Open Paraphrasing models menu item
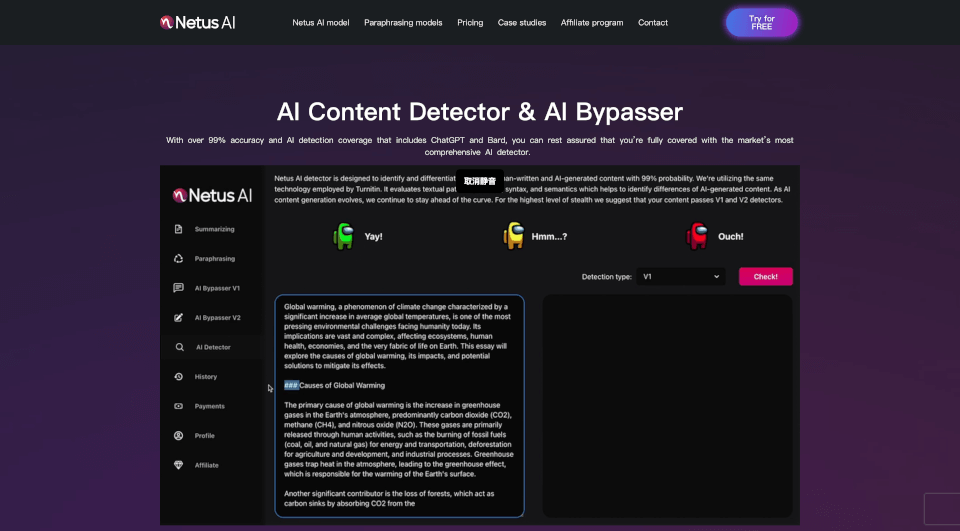960x531 pixels. point(403,23)
